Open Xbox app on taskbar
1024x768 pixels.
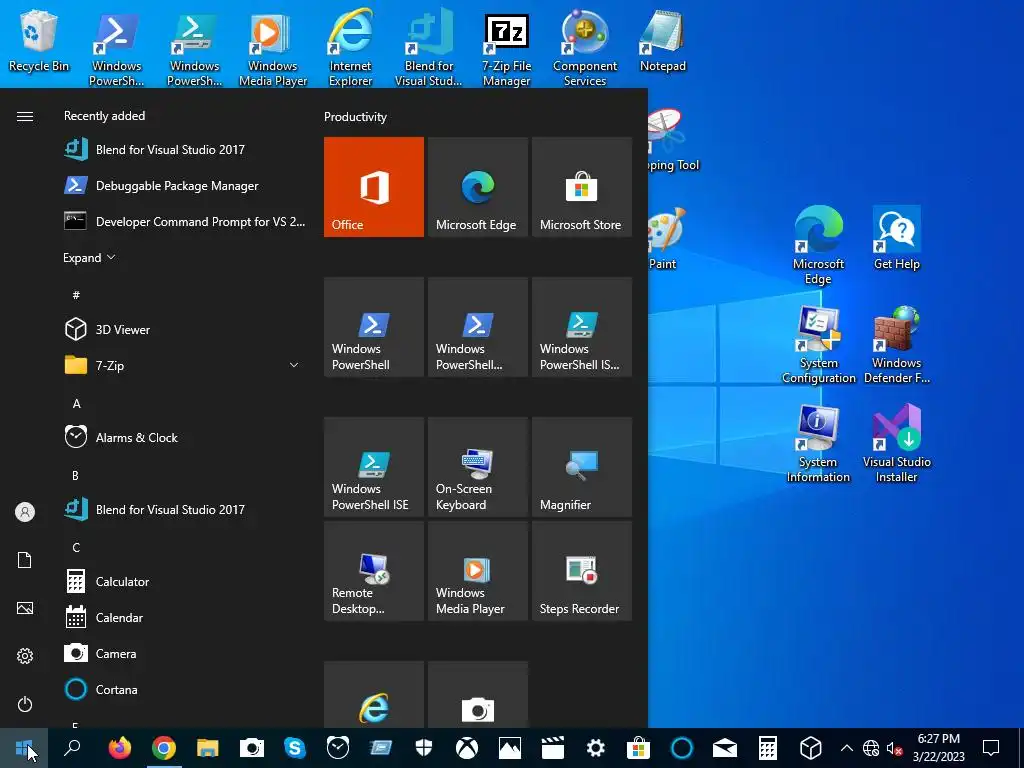467,748
